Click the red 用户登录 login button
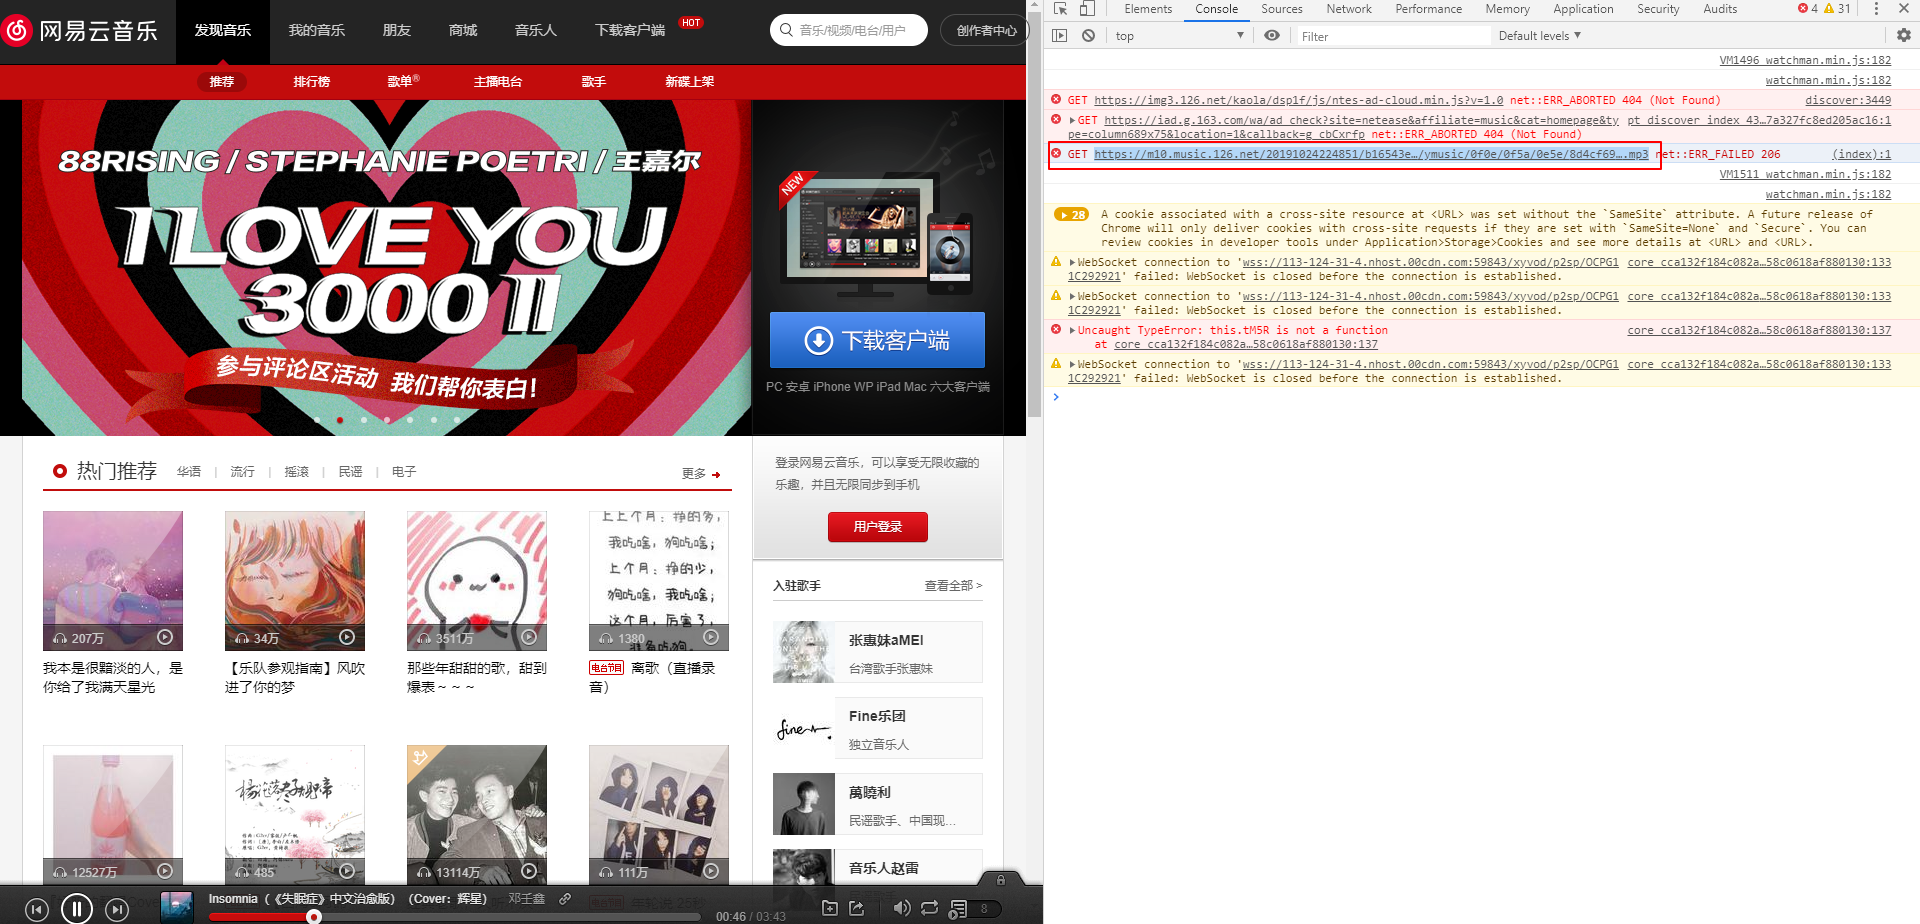1920x924 pixels. pyautogui.click(x=878, y=527)
